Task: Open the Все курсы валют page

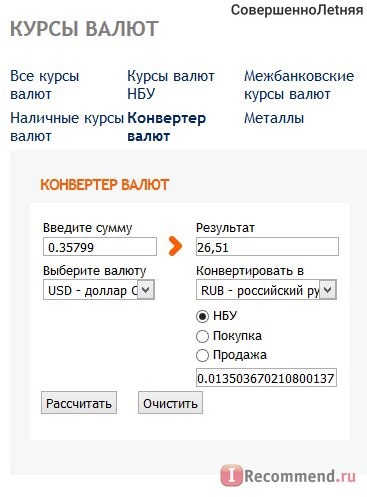Action: click(x=45, y=85)
